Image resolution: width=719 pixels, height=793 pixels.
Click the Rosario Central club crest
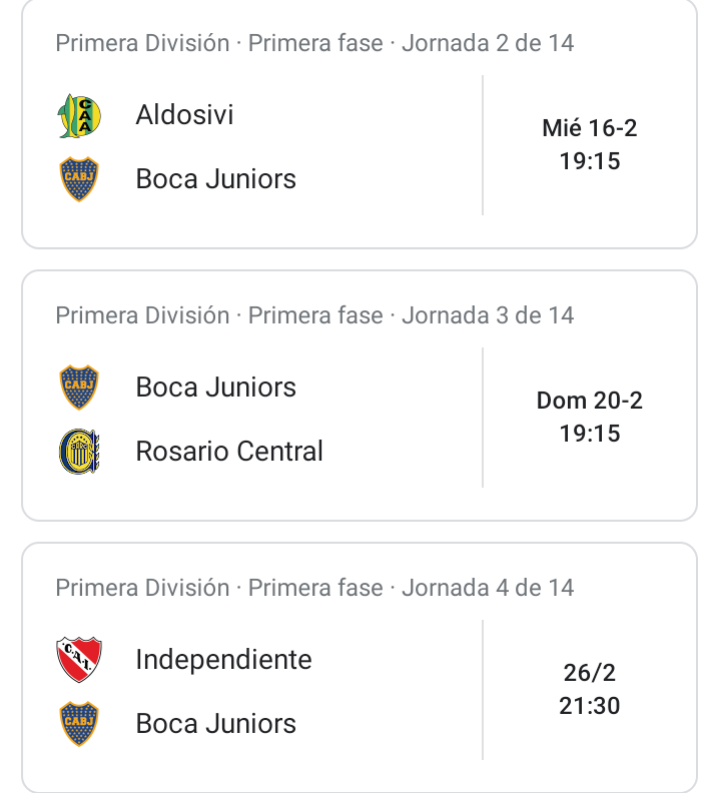(79, 451)
